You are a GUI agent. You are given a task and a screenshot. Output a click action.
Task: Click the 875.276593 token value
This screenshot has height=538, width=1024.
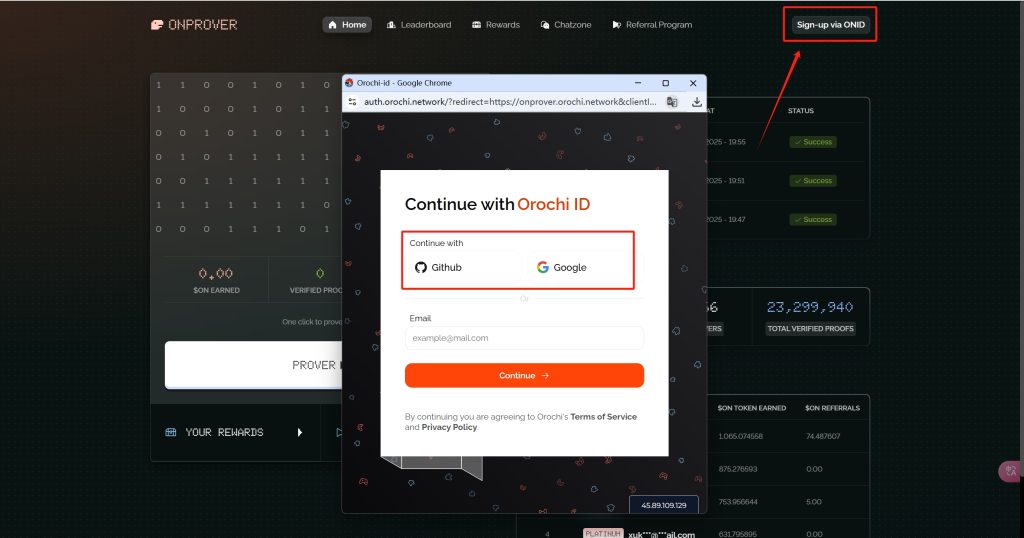(x=738, y=469)
